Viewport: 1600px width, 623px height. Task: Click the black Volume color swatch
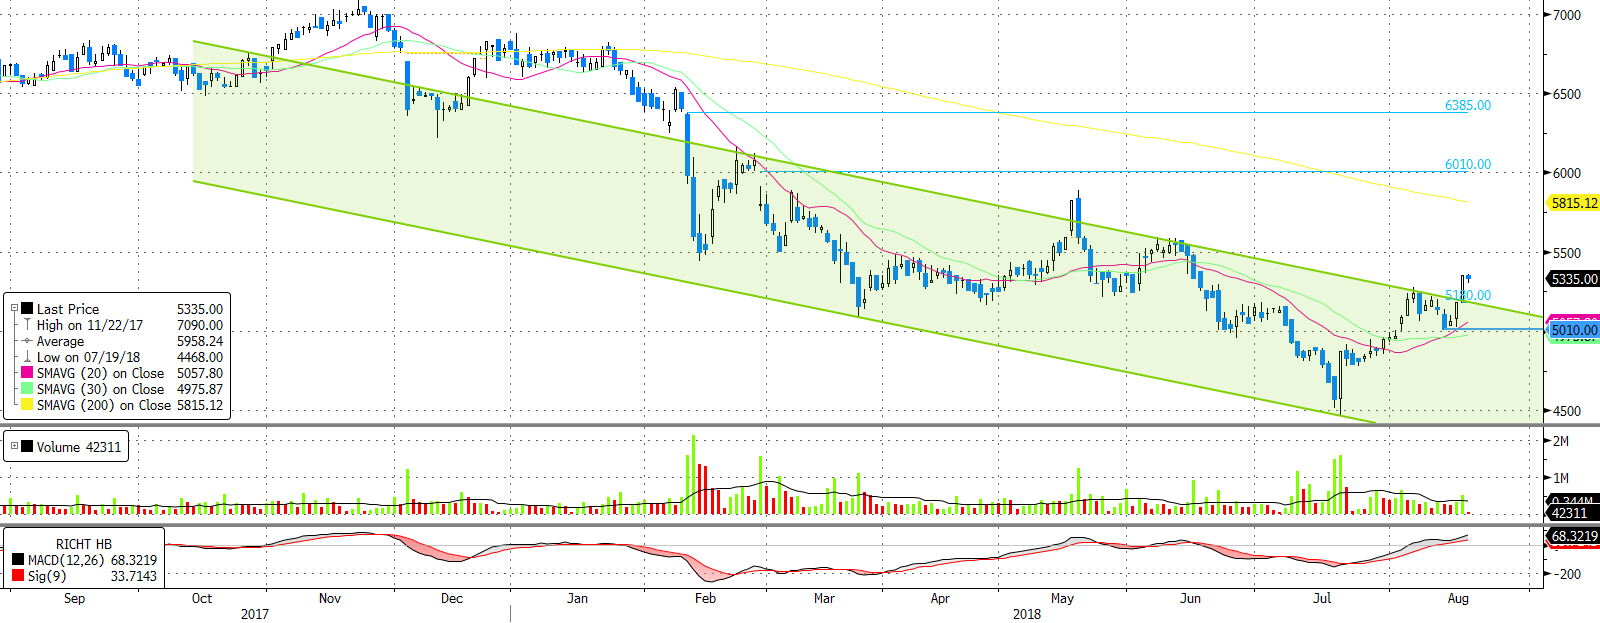27,447
